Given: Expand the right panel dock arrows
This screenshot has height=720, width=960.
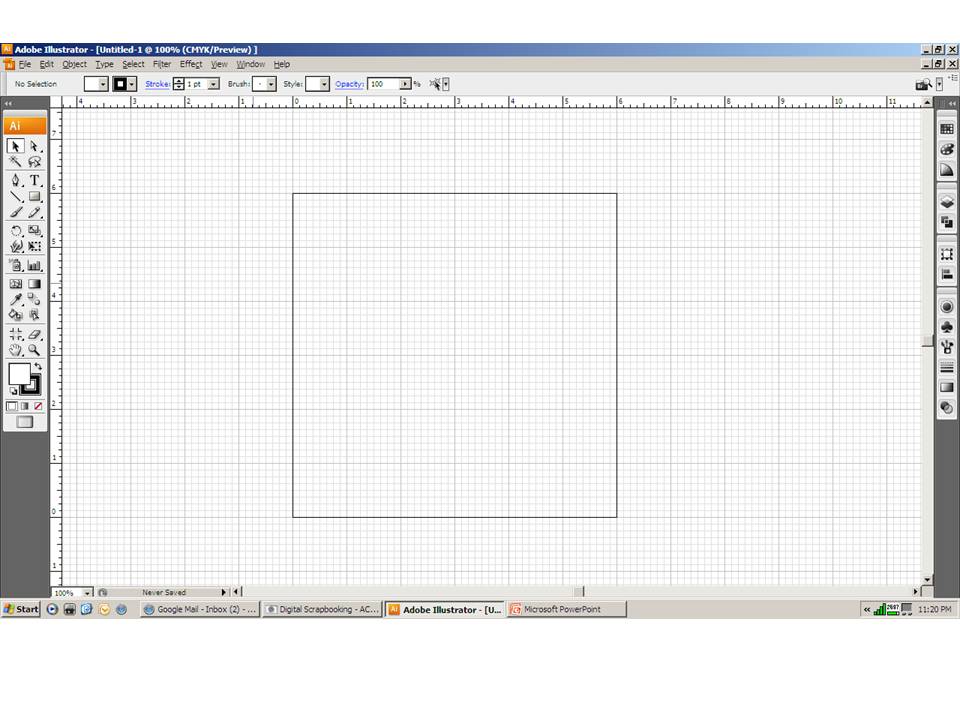Looking at the screenshot, I should tap(952, 103).
